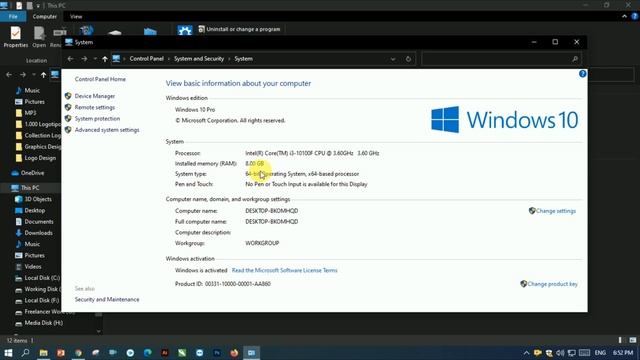Viewport: 640px width, 360px height.
Task: Click System and Security in breadcrumb
Action: click(x=199, y=59)
